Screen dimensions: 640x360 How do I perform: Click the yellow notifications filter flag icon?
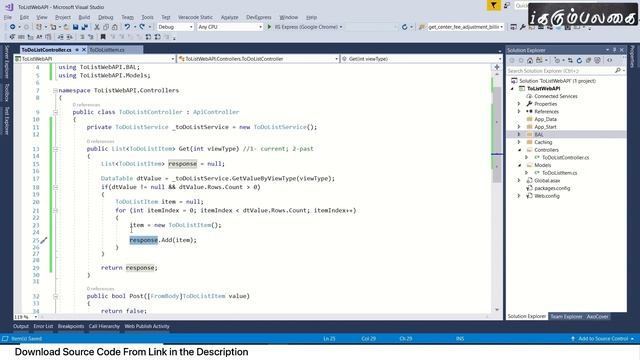[x=493, y=5]
